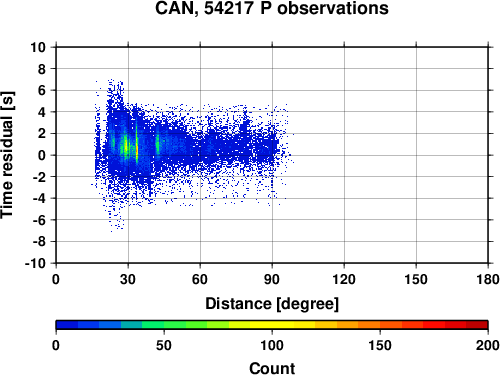Click the y-axis tick label -10

[35, 263]
